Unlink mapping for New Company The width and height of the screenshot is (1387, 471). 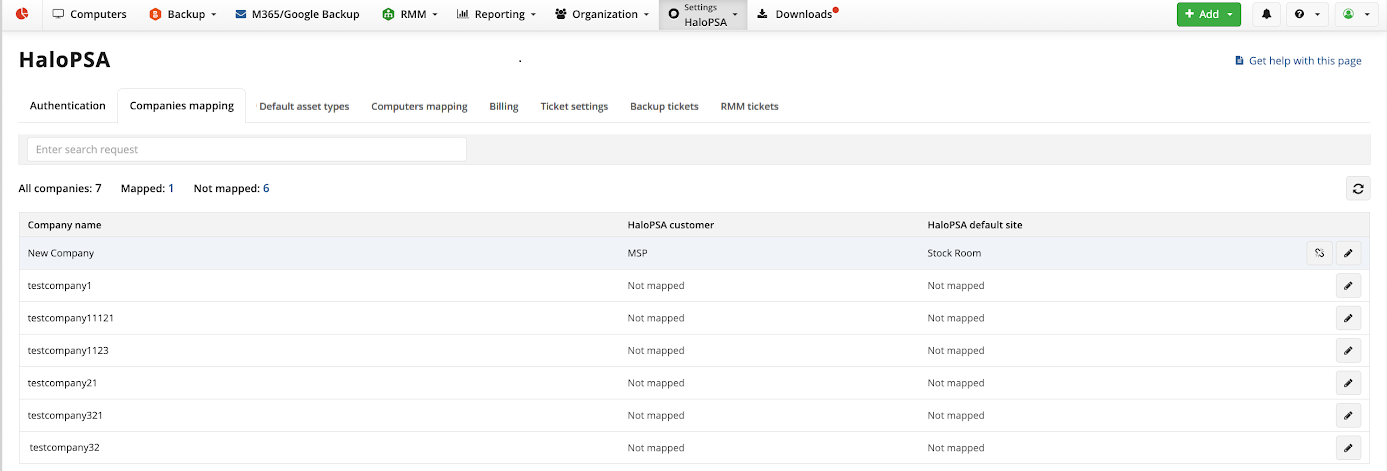coord(1319,253)
